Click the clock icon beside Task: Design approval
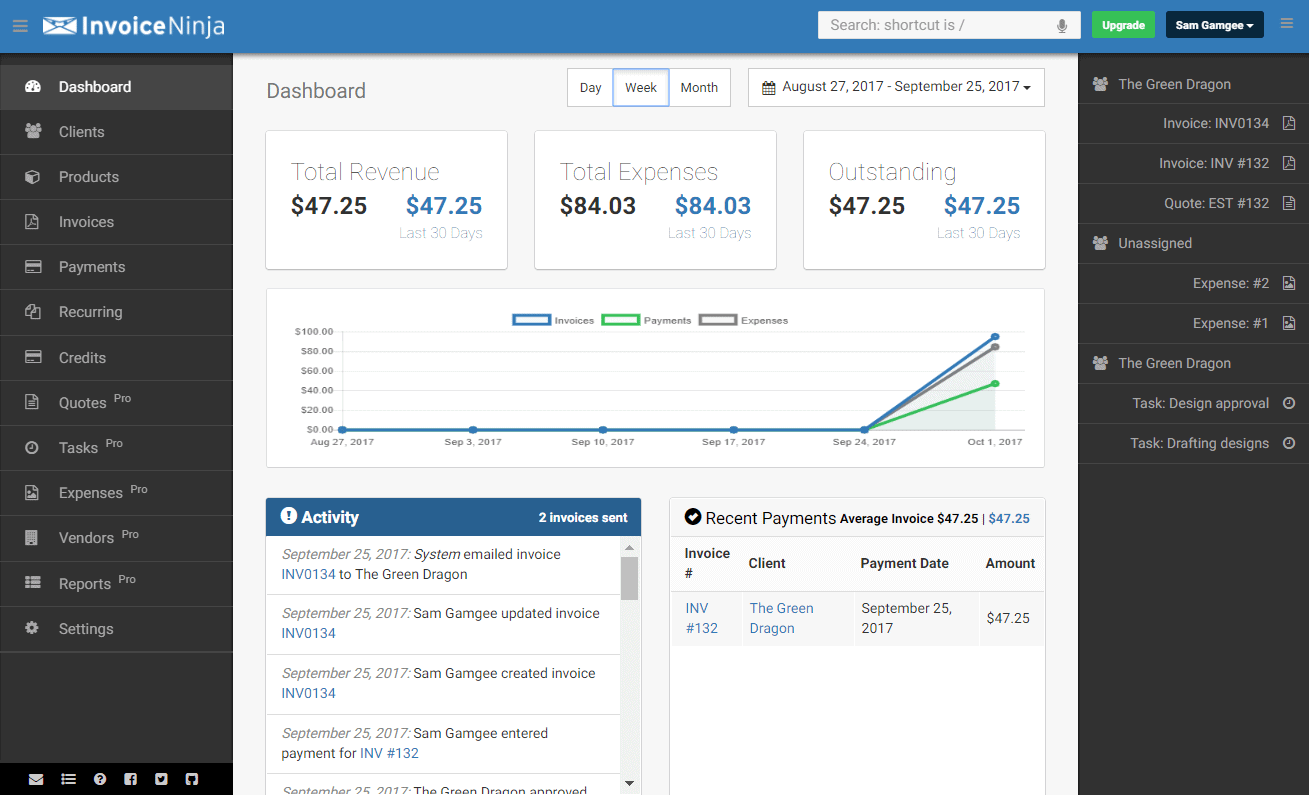1309x795 pixels. tap(1289, 403)
